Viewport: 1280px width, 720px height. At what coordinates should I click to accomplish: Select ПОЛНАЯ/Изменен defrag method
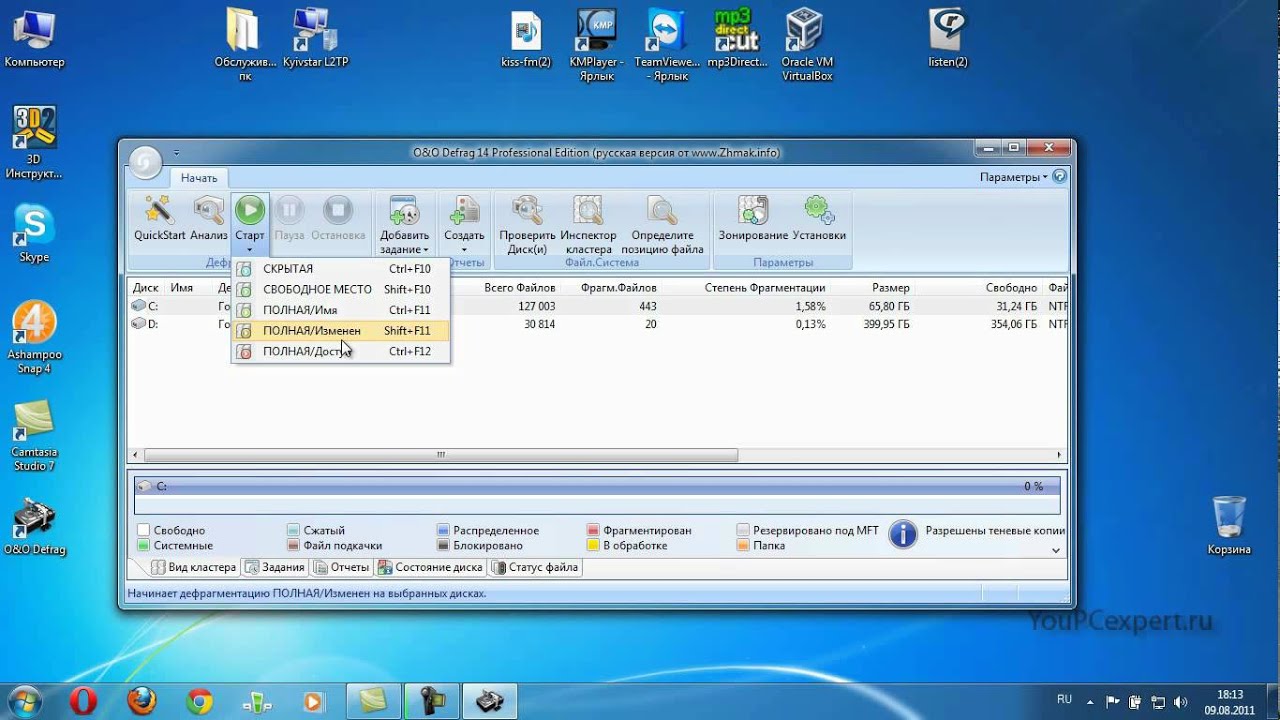click(341, 330)
